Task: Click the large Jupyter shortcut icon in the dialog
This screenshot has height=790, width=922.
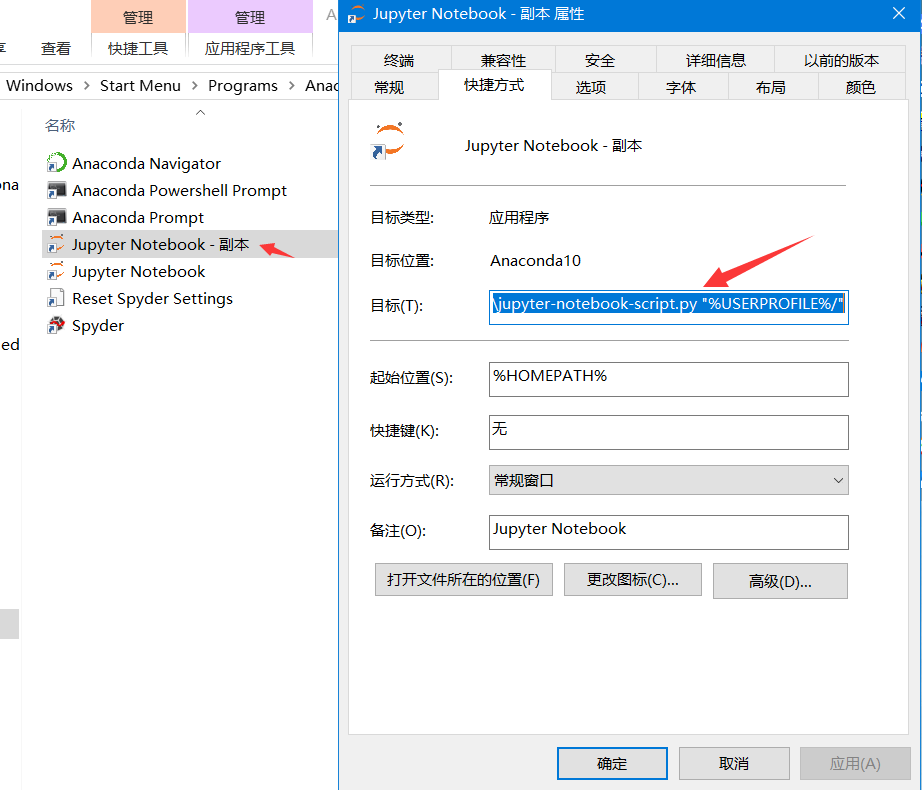Action: [x=388, y=140]
